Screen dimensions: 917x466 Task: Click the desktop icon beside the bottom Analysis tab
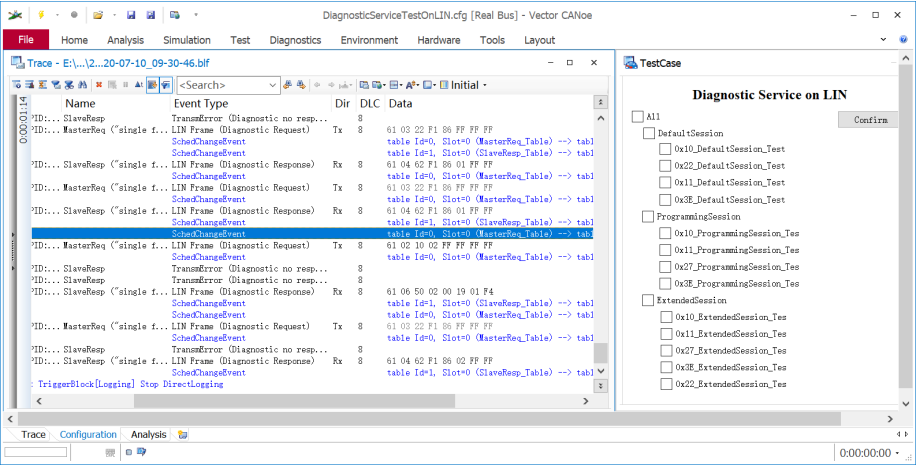tap(183, 434)
